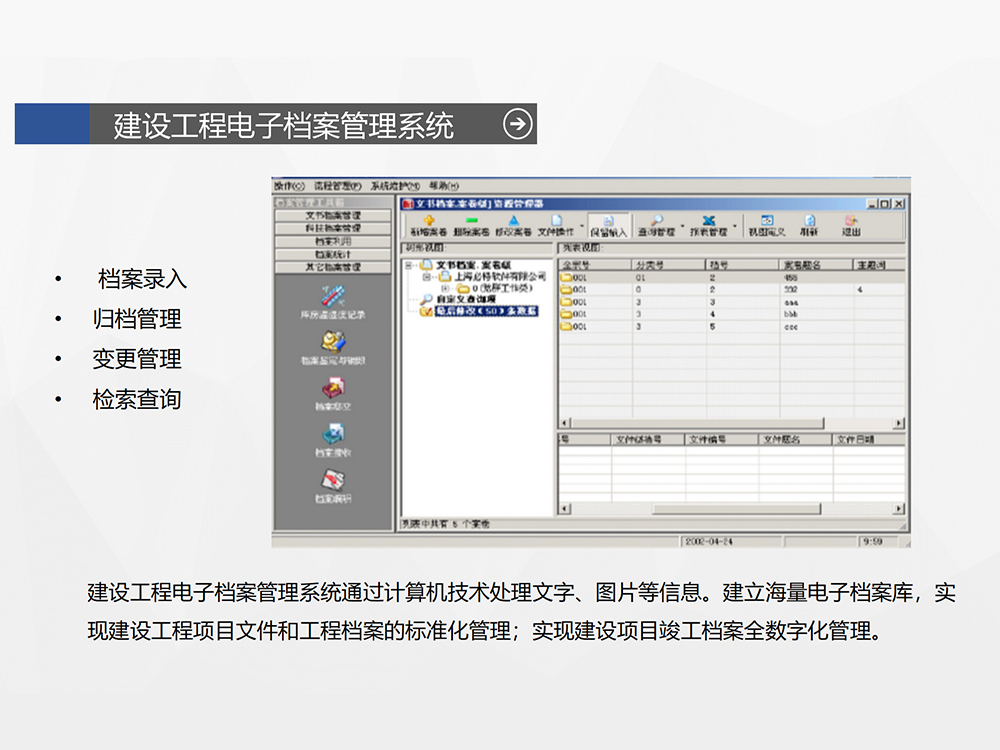Click the status text showing 5 个案卷
Screen dimensions: 1000x750
click(446, 524)
